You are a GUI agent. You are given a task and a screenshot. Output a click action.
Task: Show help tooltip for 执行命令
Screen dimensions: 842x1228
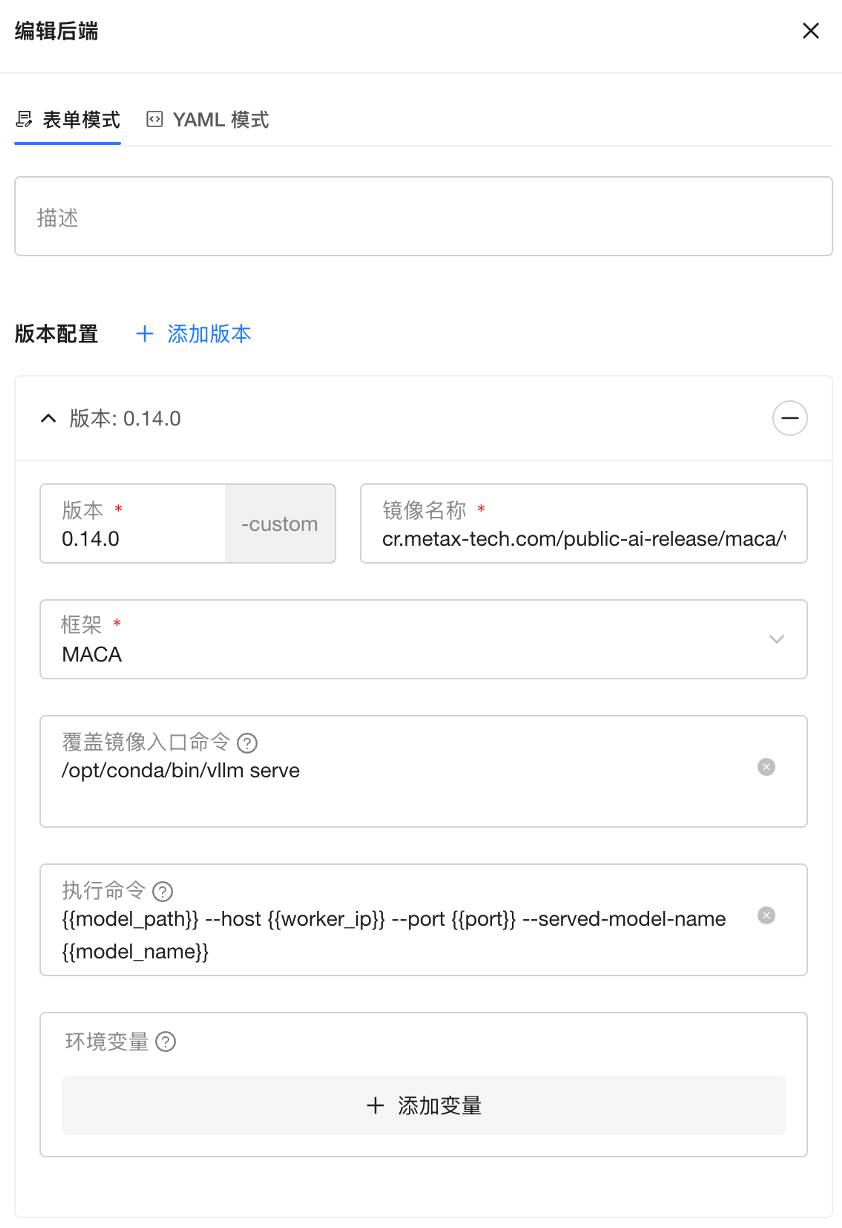163,891
